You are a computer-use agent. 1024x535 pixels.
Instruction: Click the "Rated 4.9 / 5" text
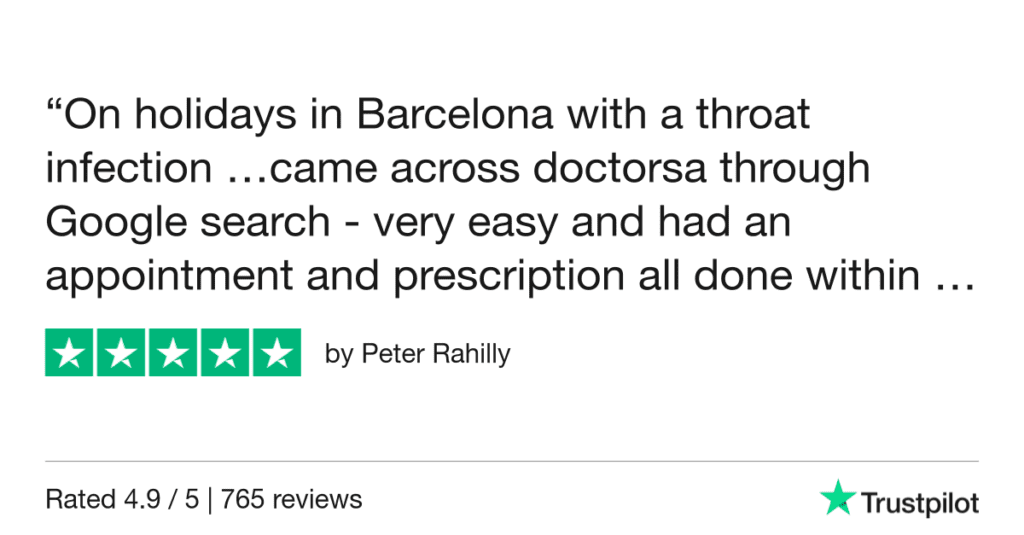click(x=124, y=498)
